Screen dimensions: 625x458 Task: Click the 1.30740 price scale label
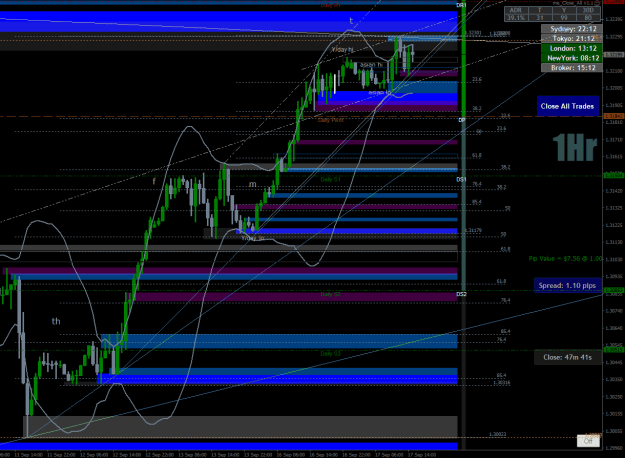(614, 311)
